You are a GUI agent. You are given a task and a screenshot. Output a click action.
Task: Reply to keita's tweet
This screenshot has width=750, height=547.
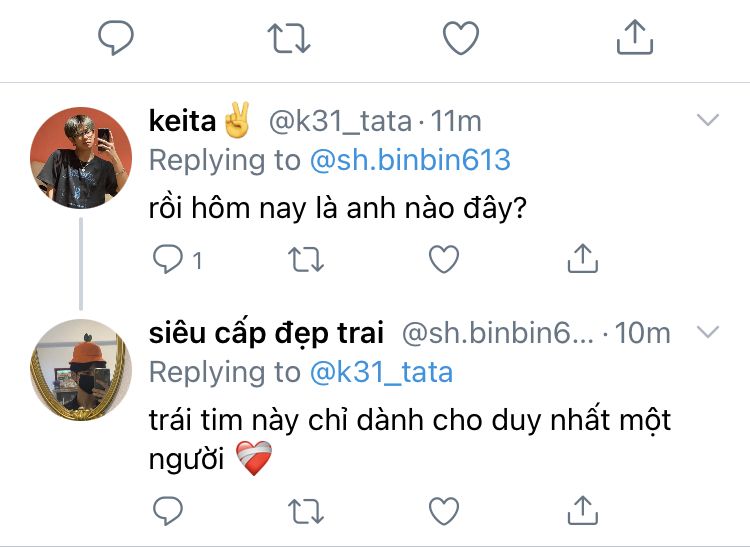[166, 260]
